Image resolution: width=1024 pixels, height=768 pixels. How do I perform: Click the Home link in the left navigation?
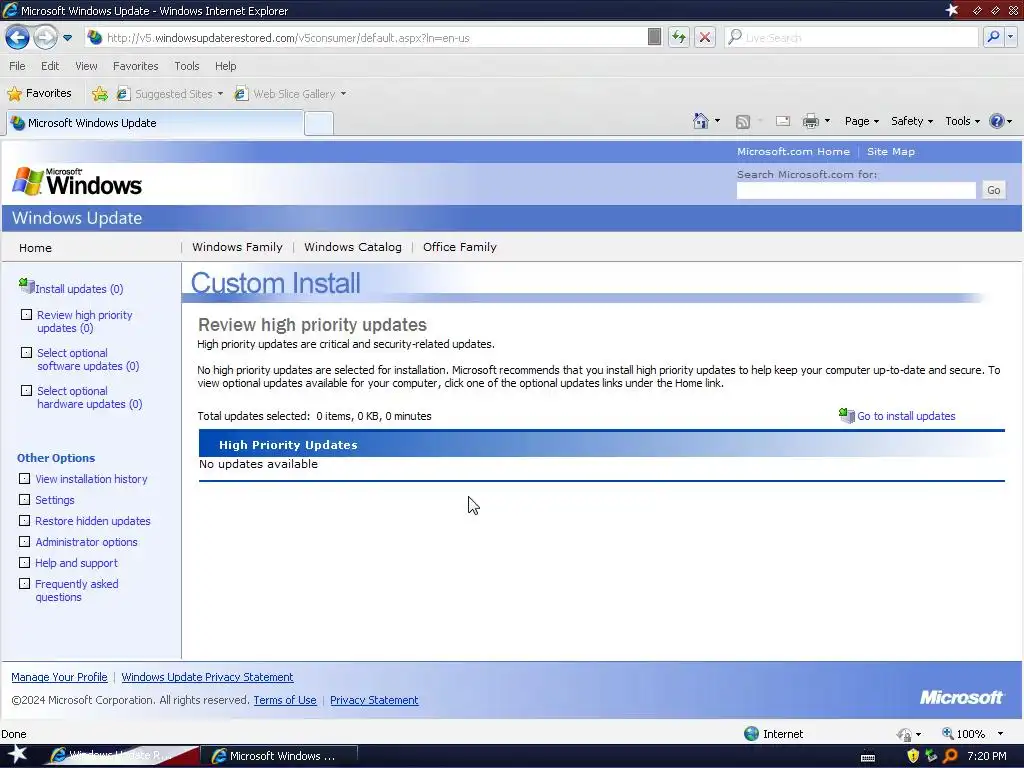35,248
